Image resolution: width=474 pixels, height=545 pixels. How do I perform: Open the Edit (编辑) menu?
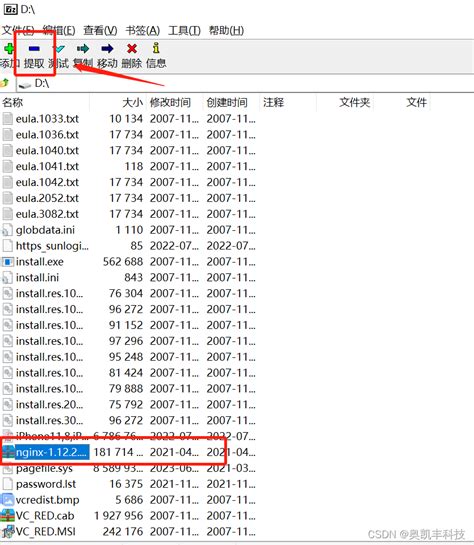(x=59, y=31)
